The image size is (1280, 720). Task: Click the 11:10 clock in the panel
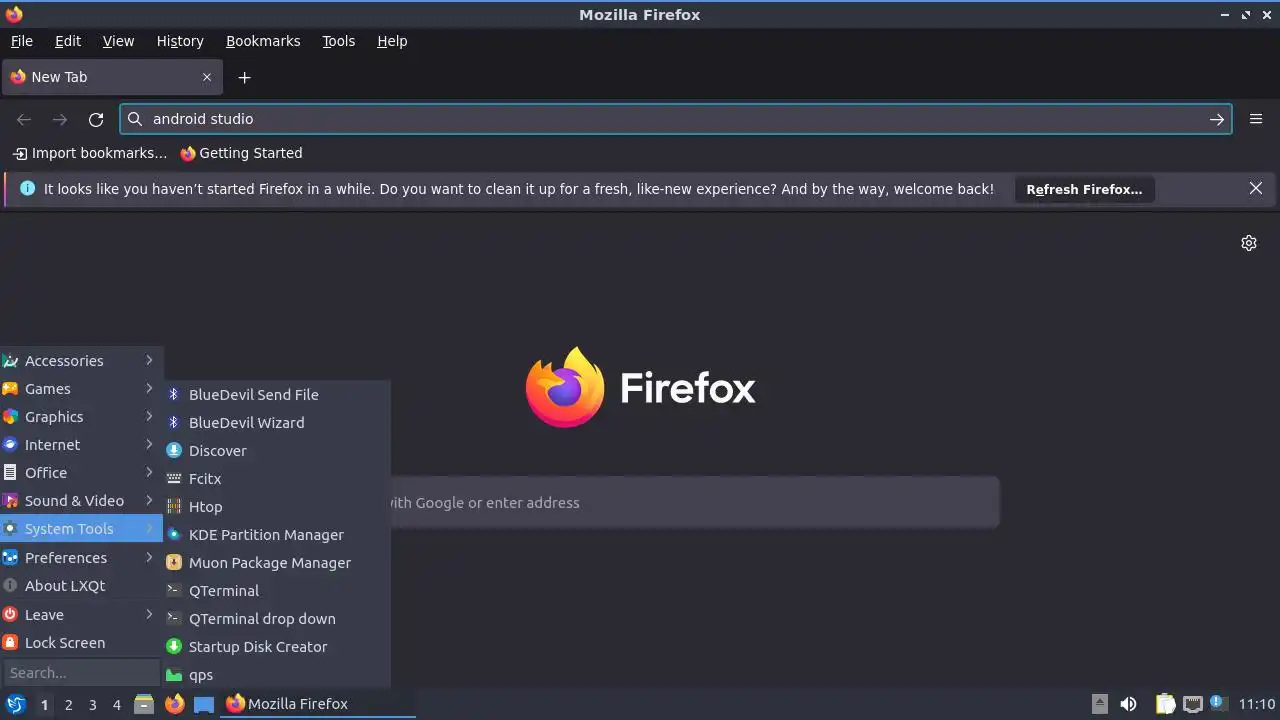click(1257, 704)
